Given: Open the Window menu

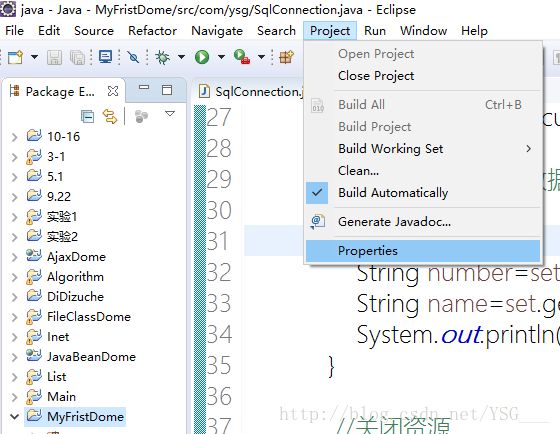Looking at the screenshot, I should (x=424, y=31).
